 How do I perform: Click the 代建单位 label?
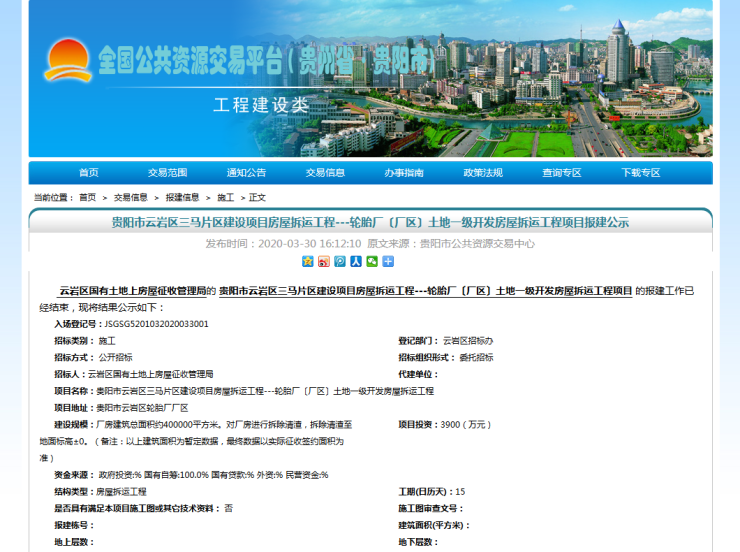pyautogui.click(x=418, y=374)
